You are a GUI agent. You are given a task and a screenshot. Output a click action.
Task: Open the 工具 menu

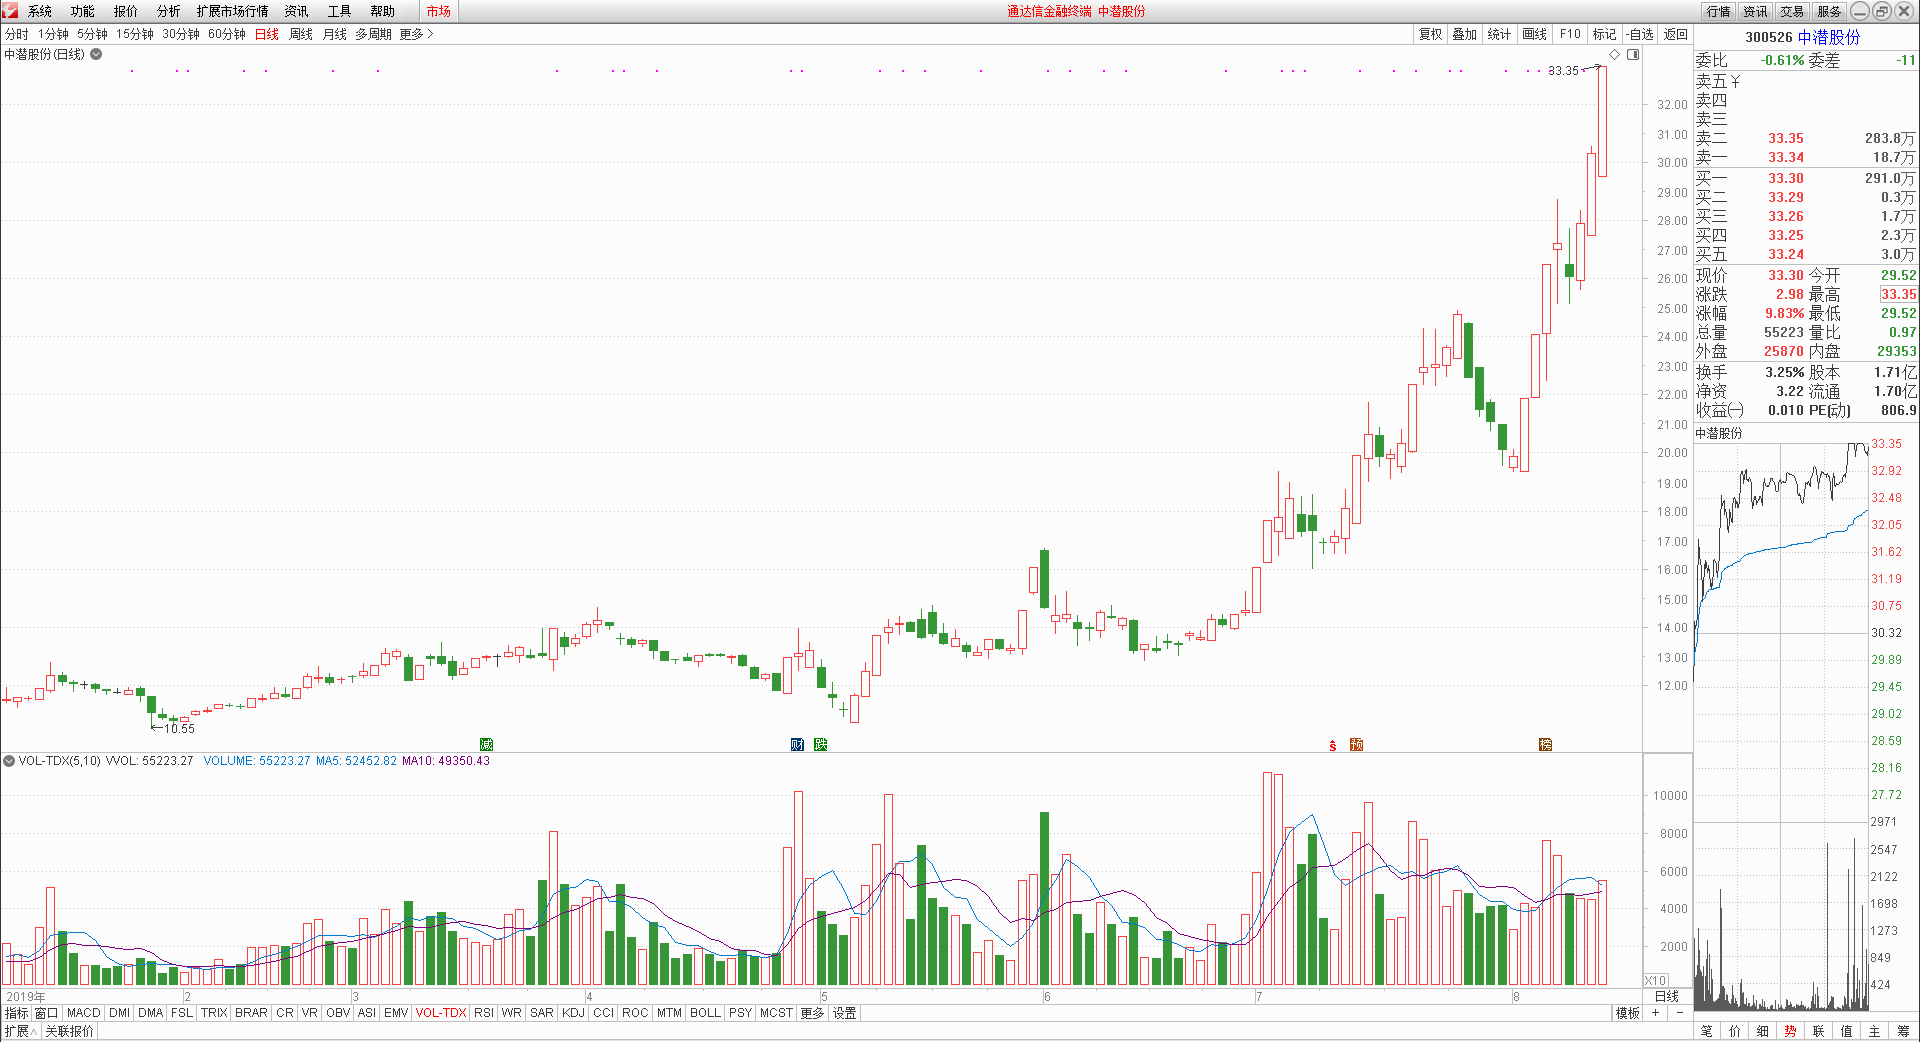point(340,11)
